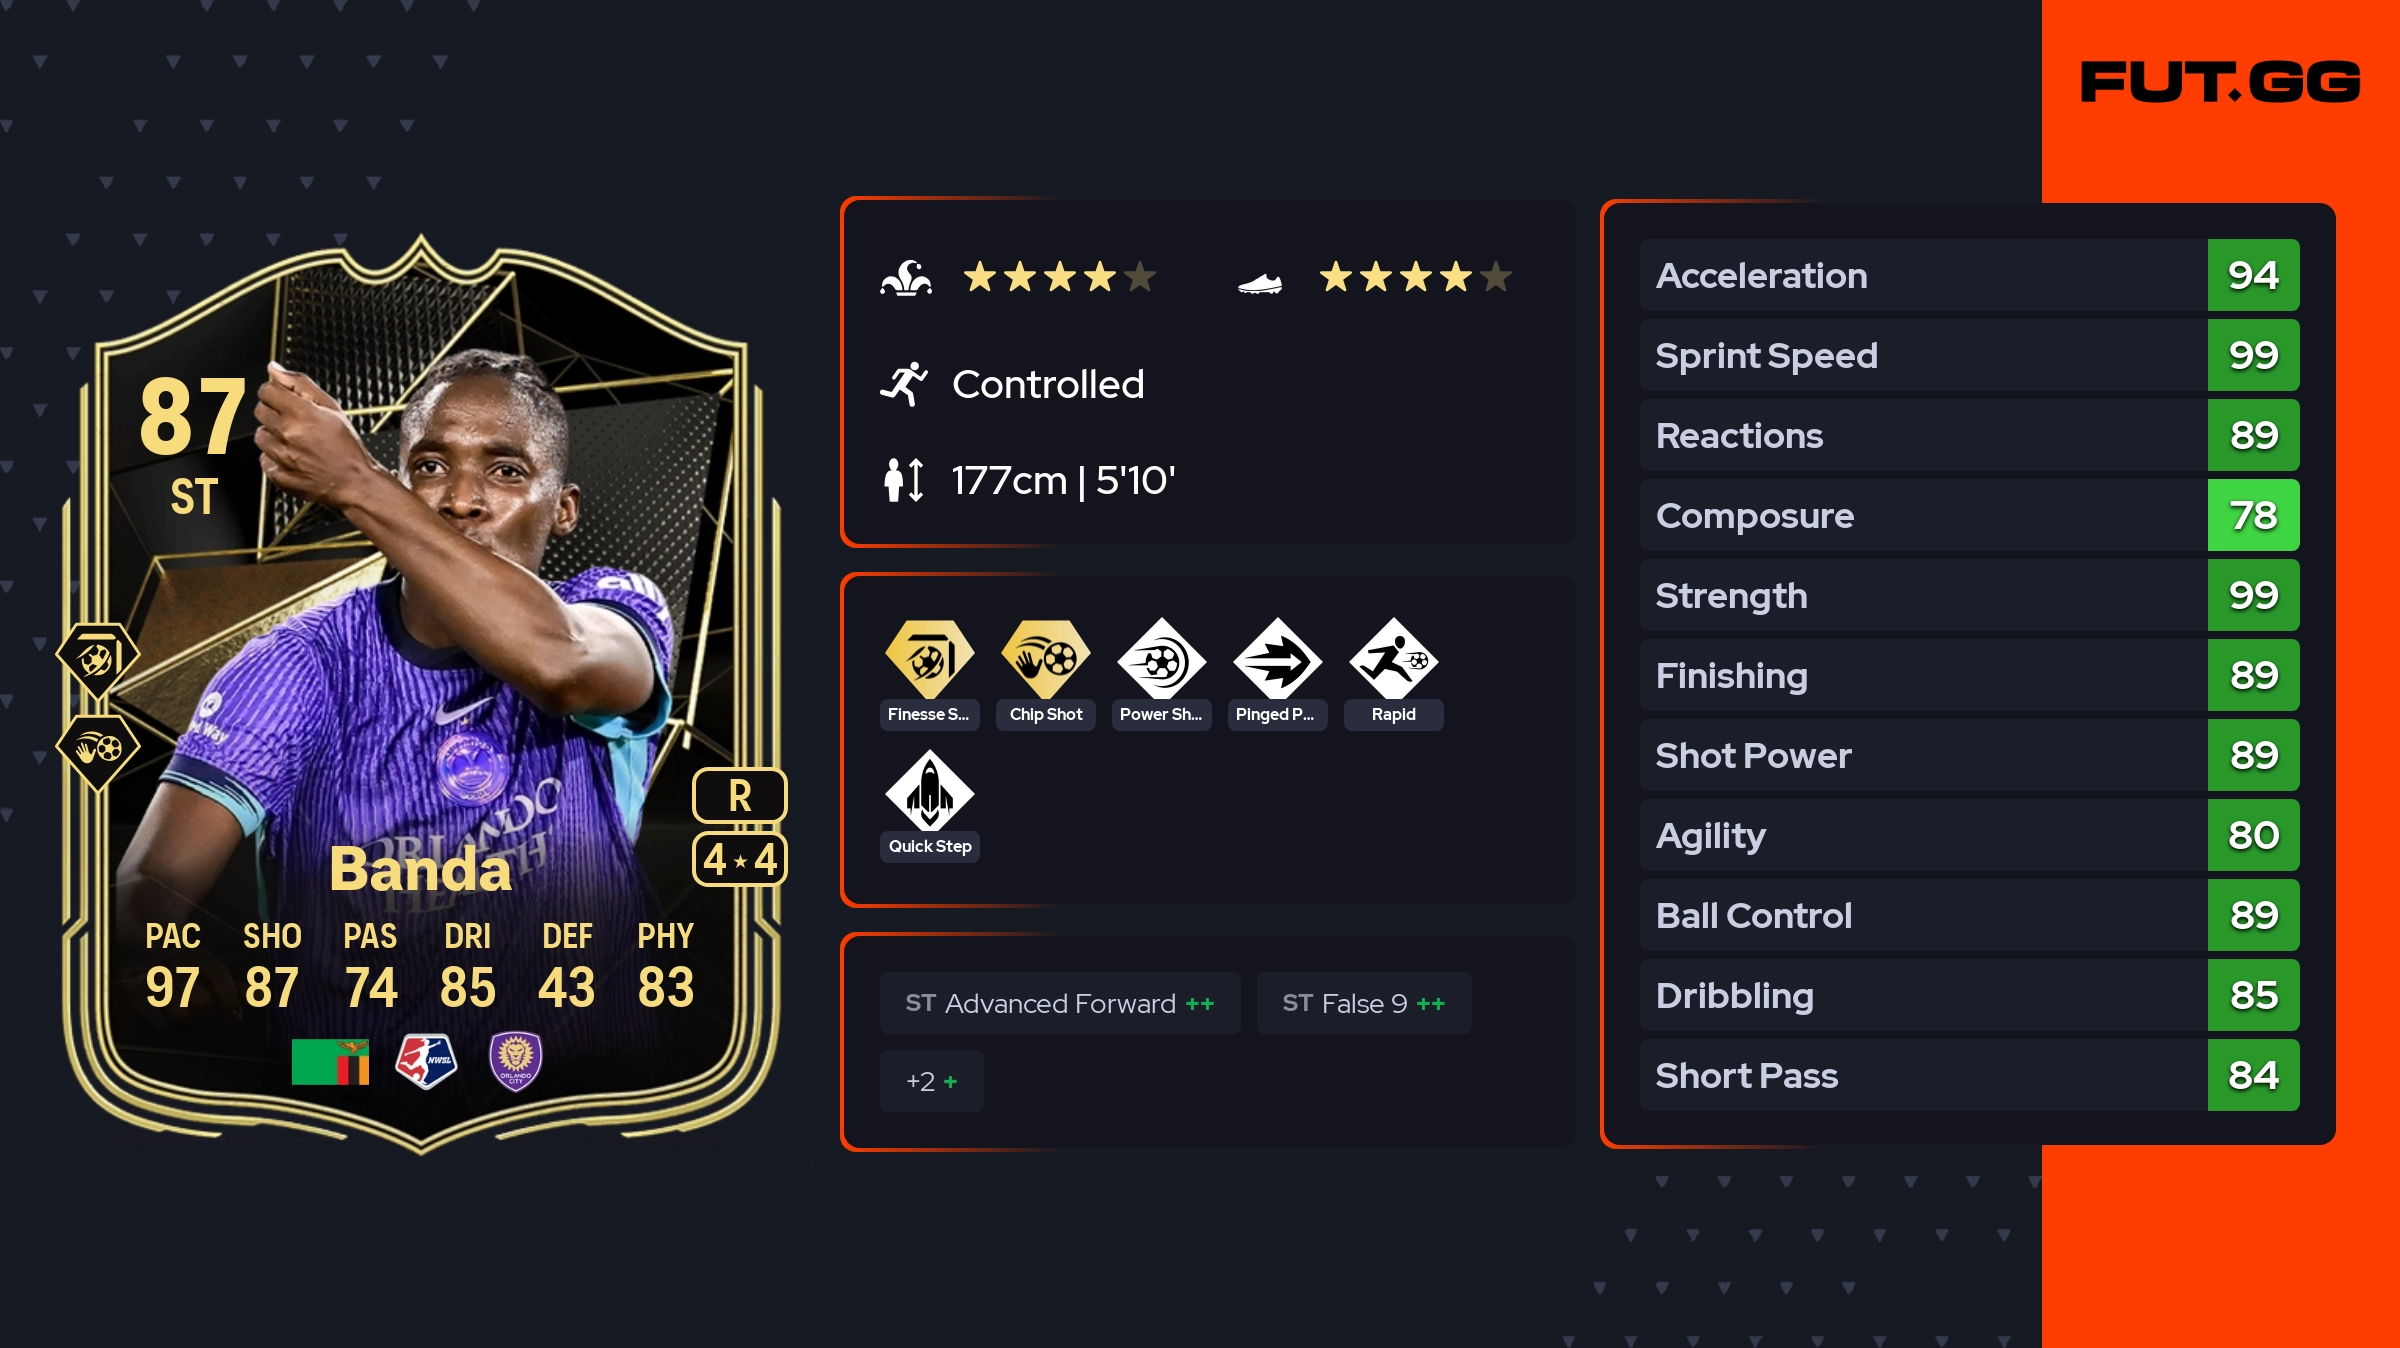This screenshot has width=2400, height=1348.
Task: Select the Chip Shot playstyle icon
Action: (x=1046, y=660)
